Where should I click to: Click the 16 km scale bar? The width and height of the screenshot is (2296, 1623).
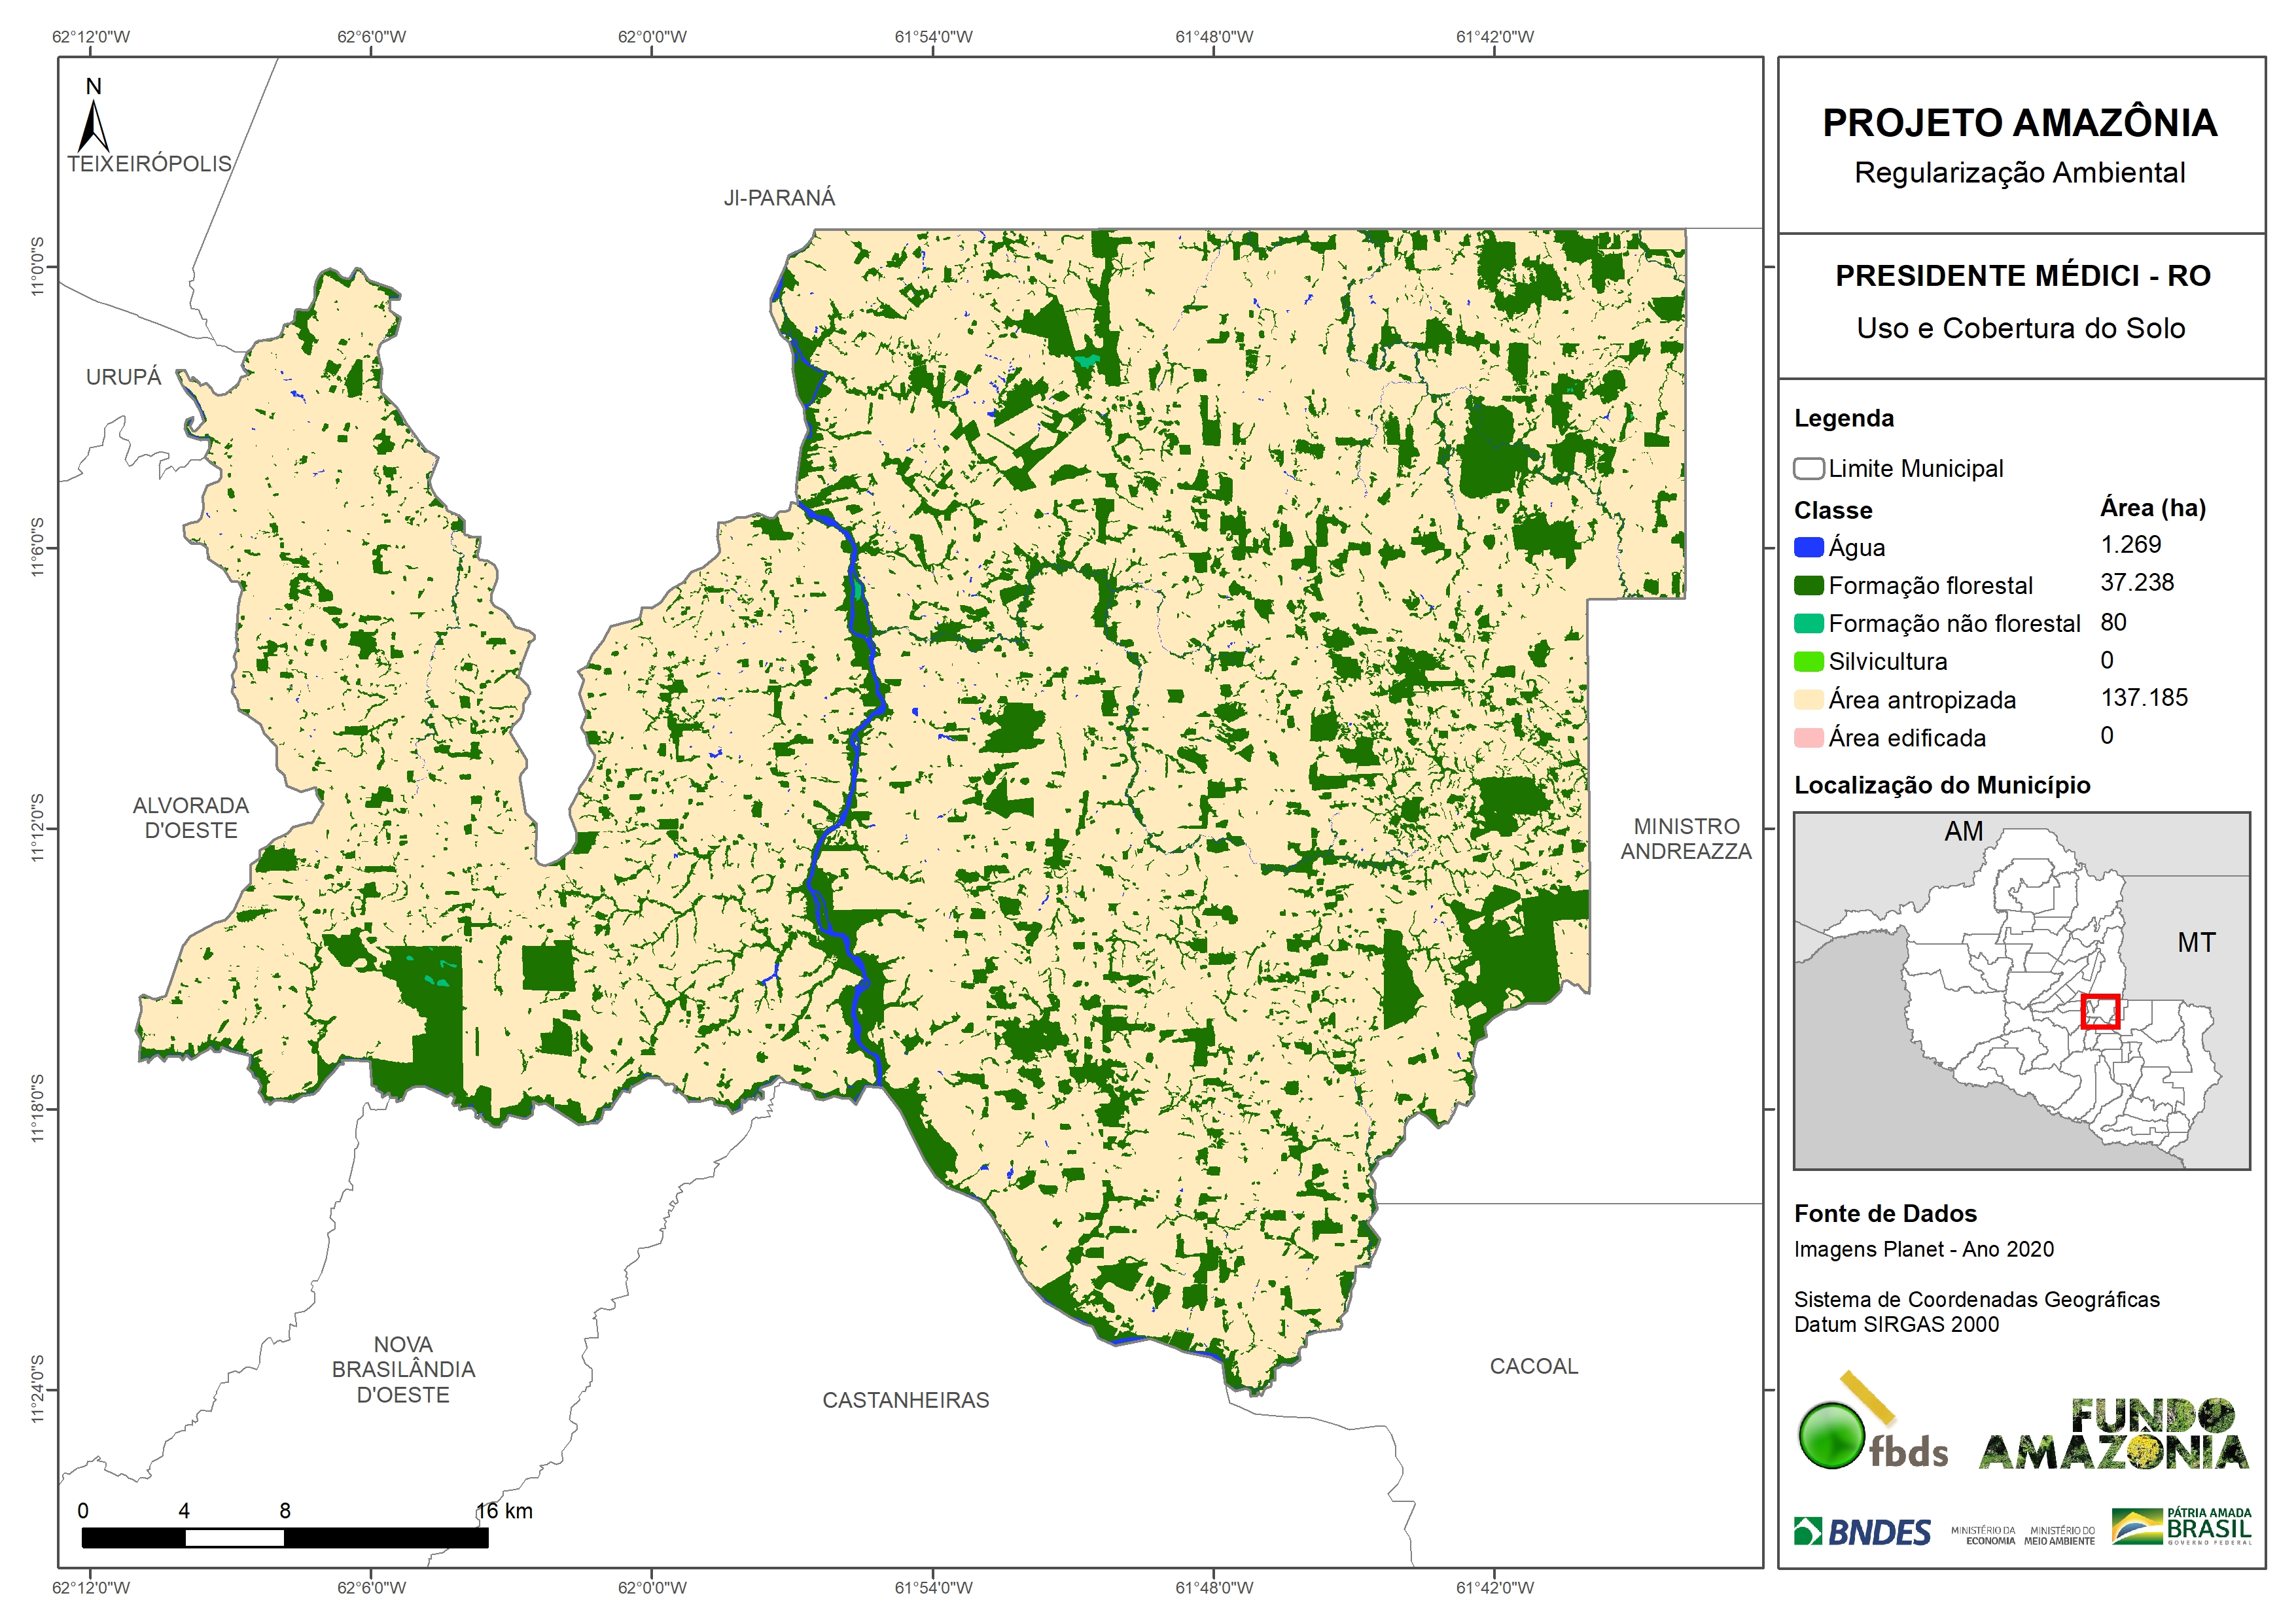[284, 1537]
